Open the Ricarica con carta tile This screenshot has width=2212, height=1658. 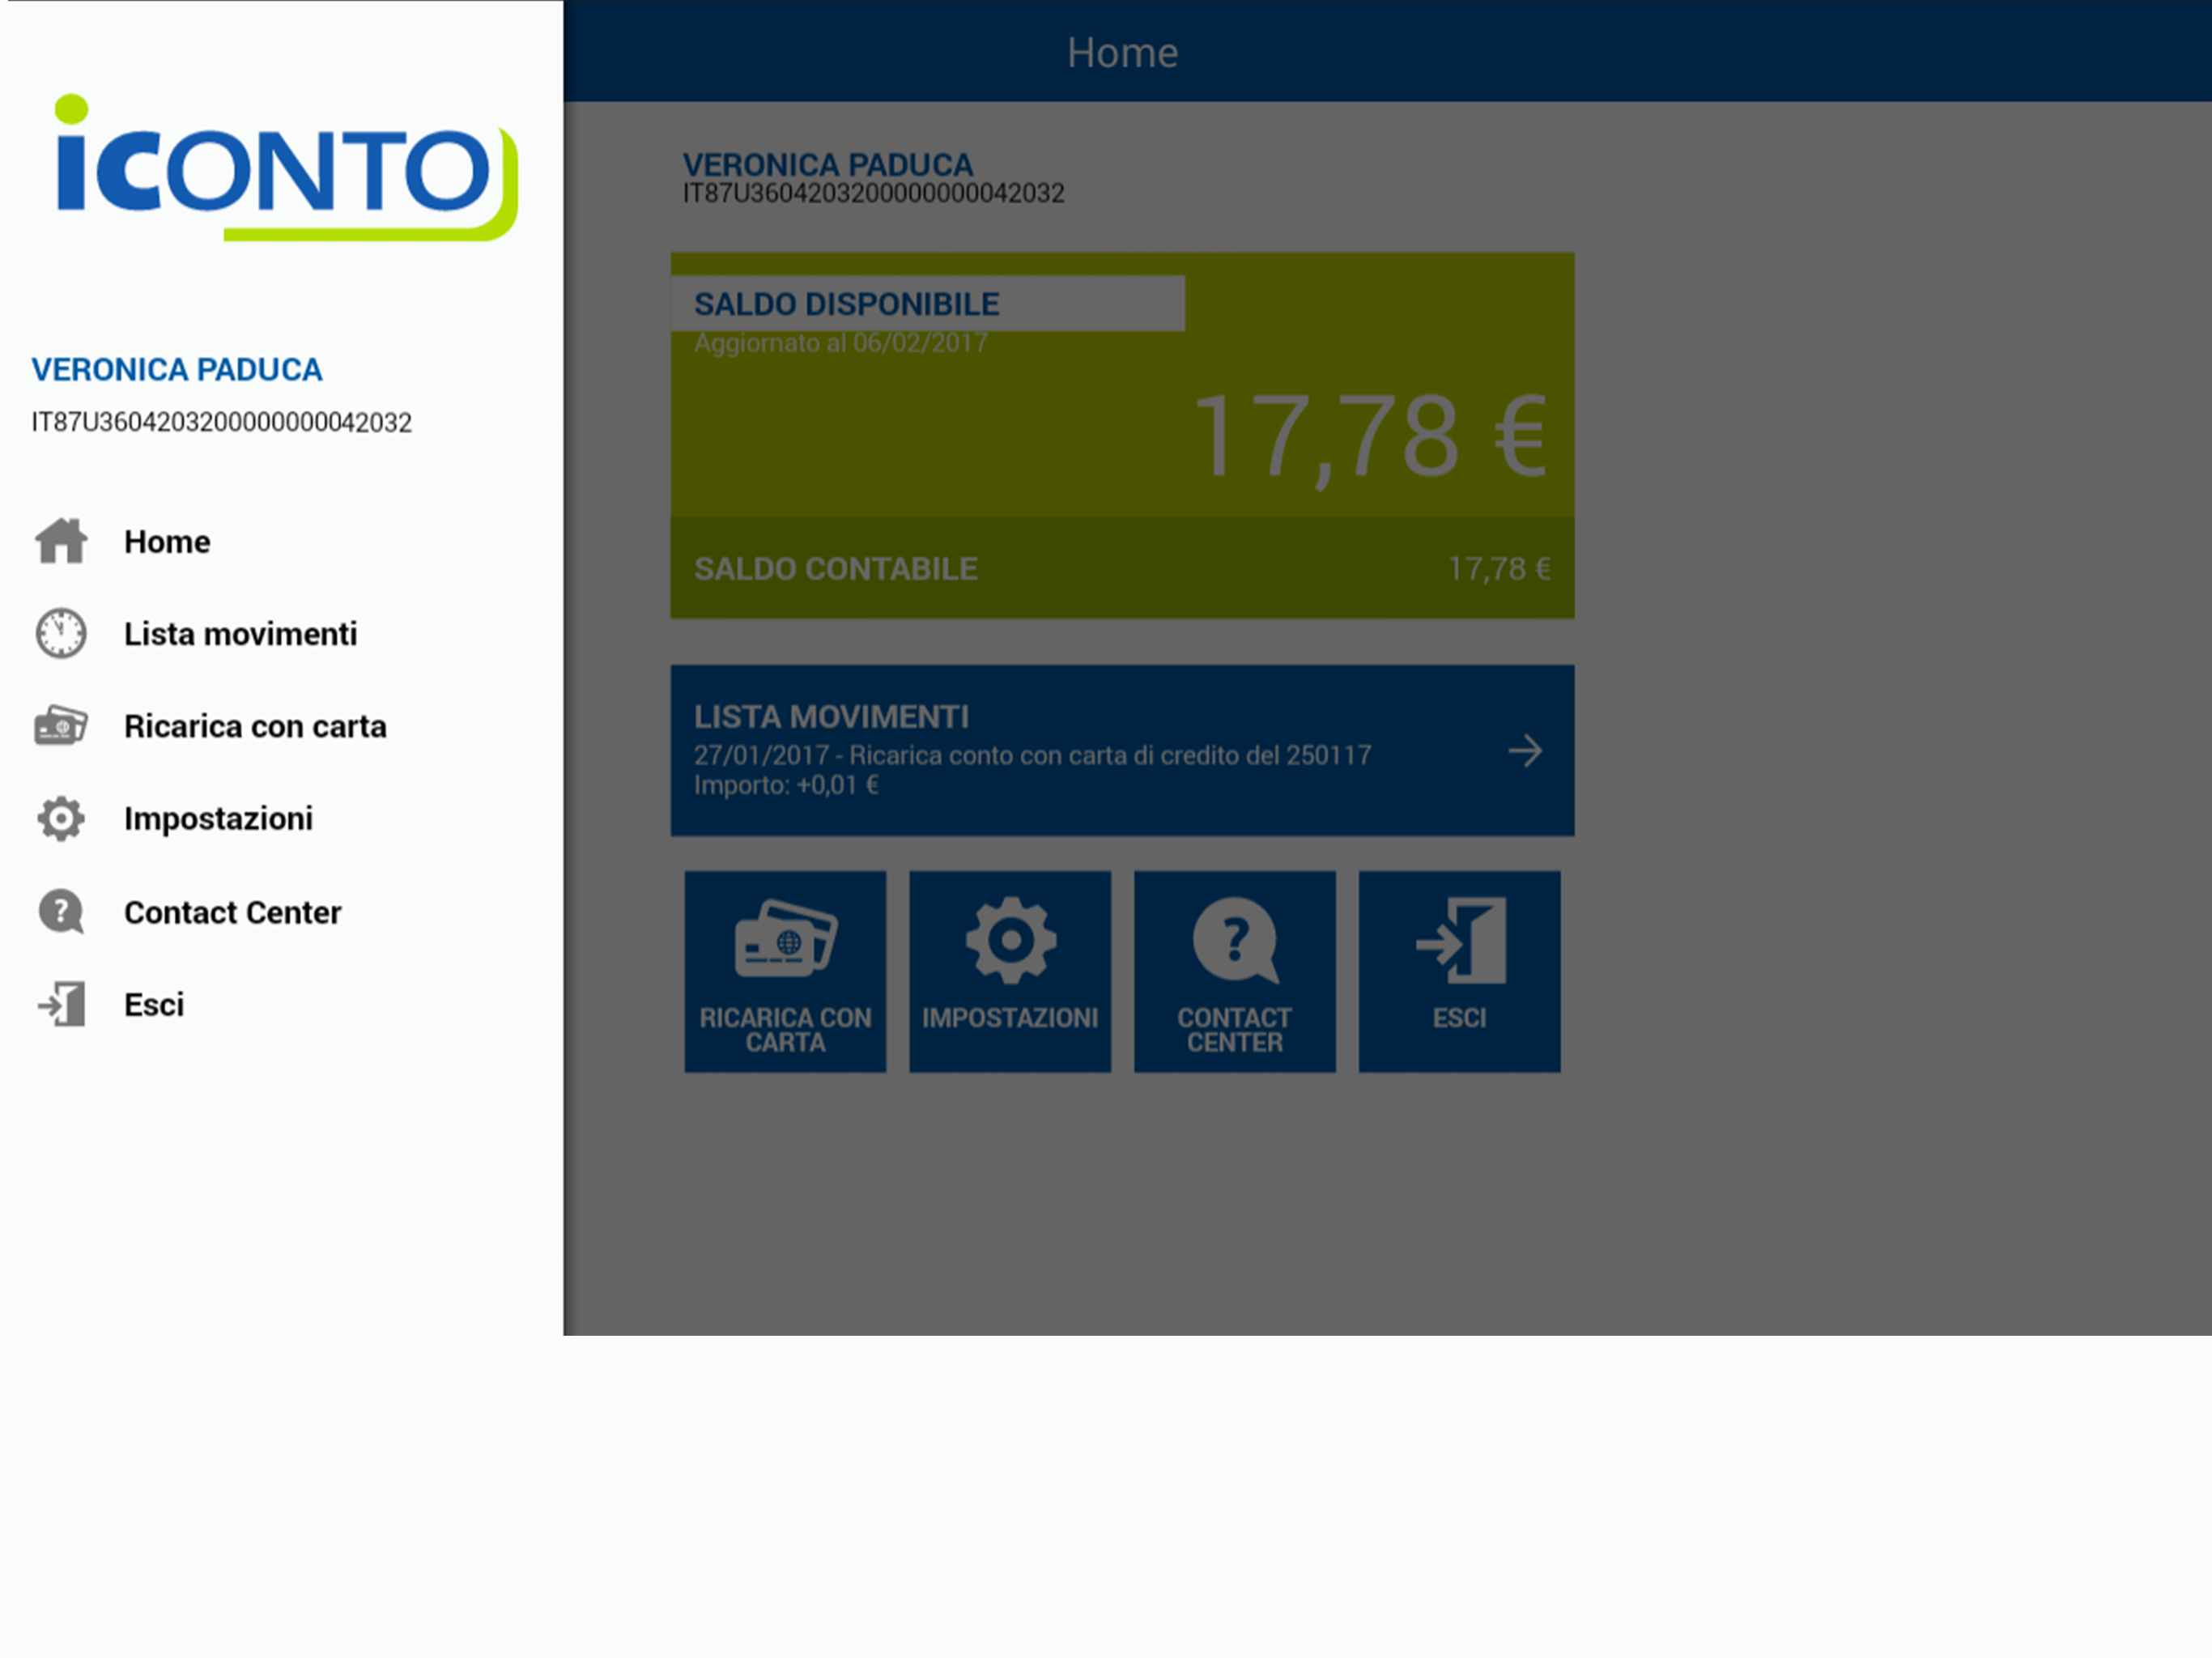785,971
